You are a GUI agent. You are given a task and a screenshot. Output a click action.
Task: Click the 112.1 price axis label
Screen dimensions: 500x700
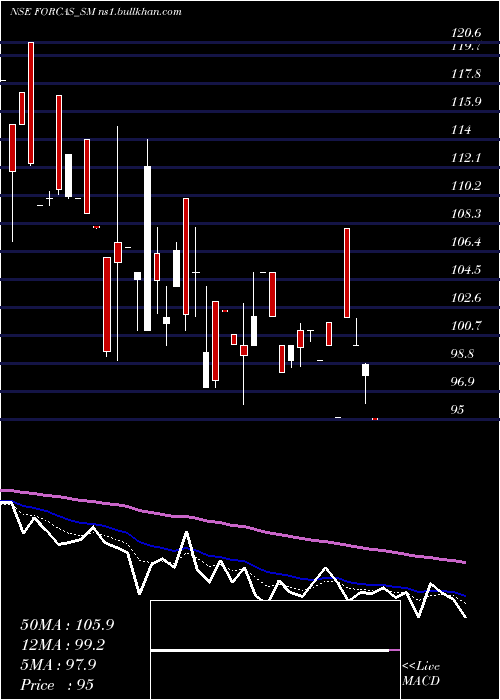point(466,158)
